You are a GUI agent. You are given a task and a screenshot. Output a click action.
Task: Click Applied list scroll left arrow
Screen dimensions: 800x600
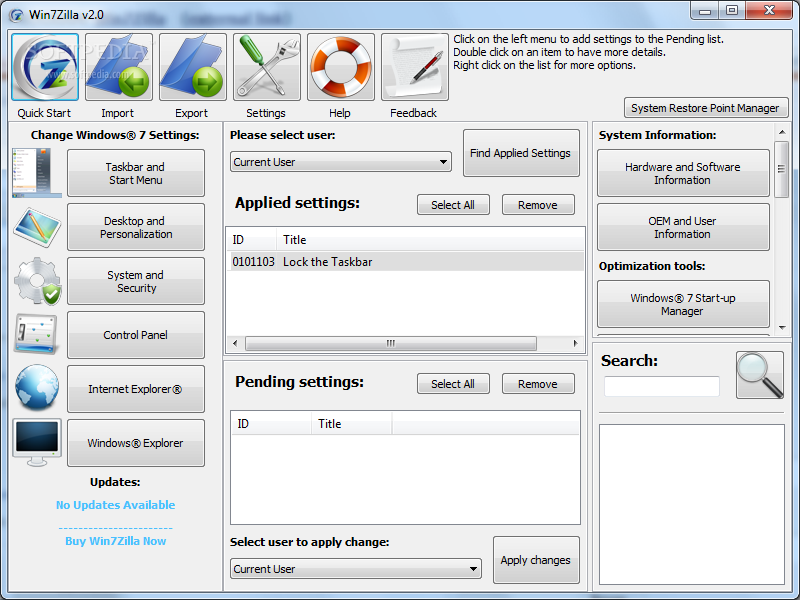tap(235, 343)
